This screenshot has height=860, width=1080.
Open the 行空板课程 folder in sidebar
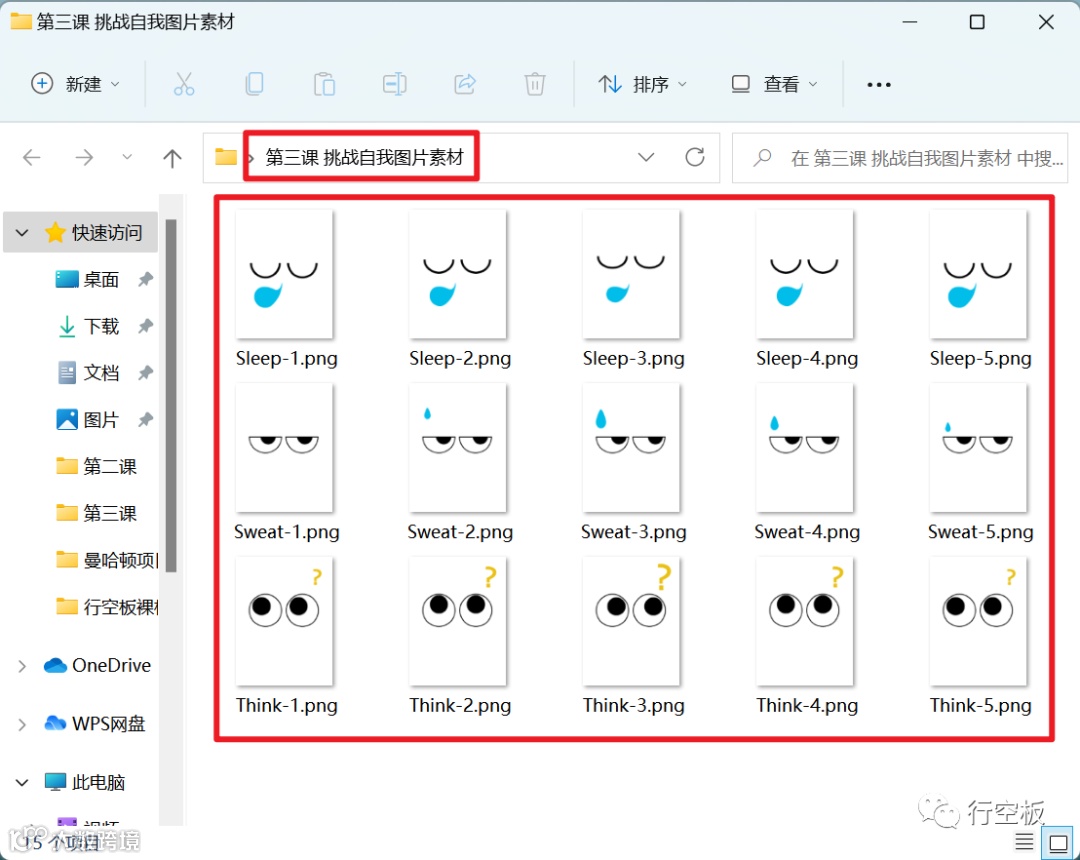pos(107,607)
